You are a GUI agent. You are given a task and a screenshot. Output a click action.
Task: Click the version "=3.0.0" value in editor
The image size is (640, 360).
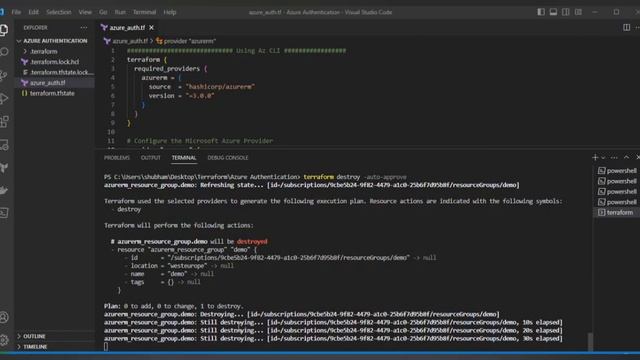(200, 96)
